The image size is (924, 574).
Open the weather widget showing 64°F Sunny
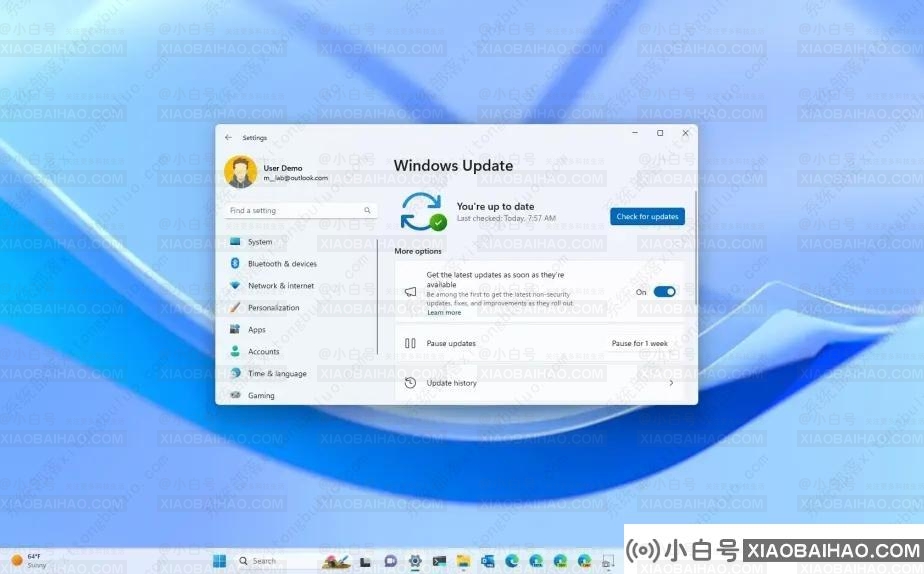[x=29, y=560]
